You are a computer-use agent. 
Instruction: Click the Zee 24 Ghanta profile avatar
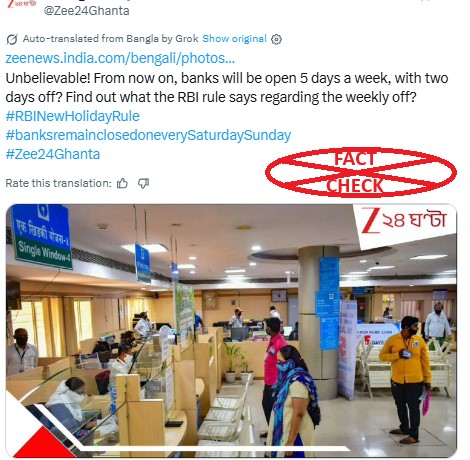[22, 5]
